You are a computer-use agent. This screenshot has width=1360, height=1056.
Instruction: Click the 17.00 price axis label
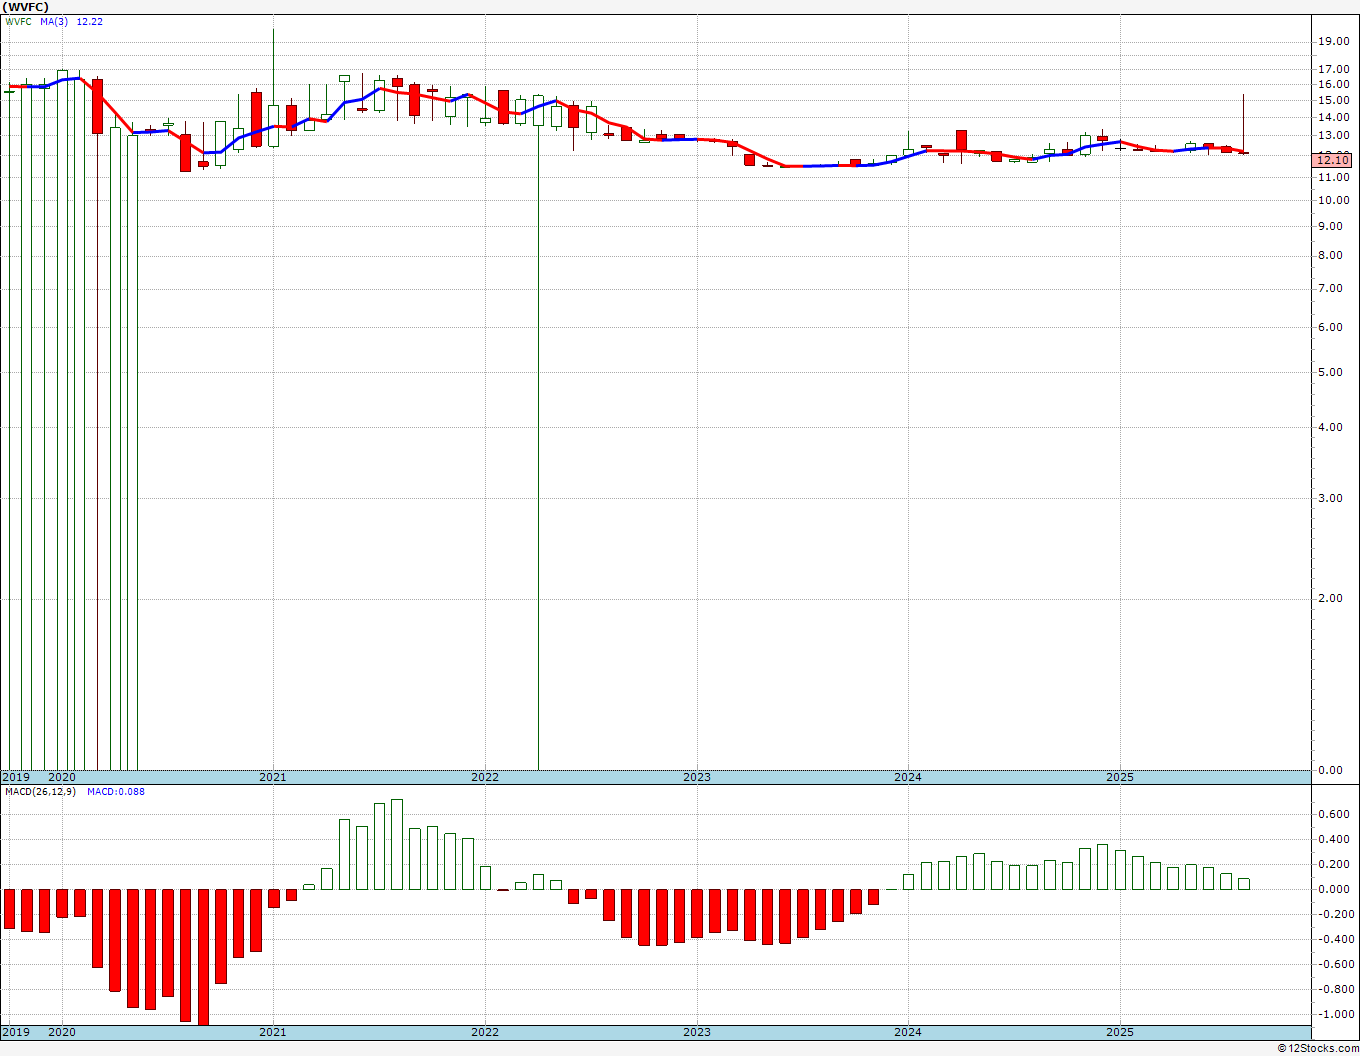pos(1334,69)
